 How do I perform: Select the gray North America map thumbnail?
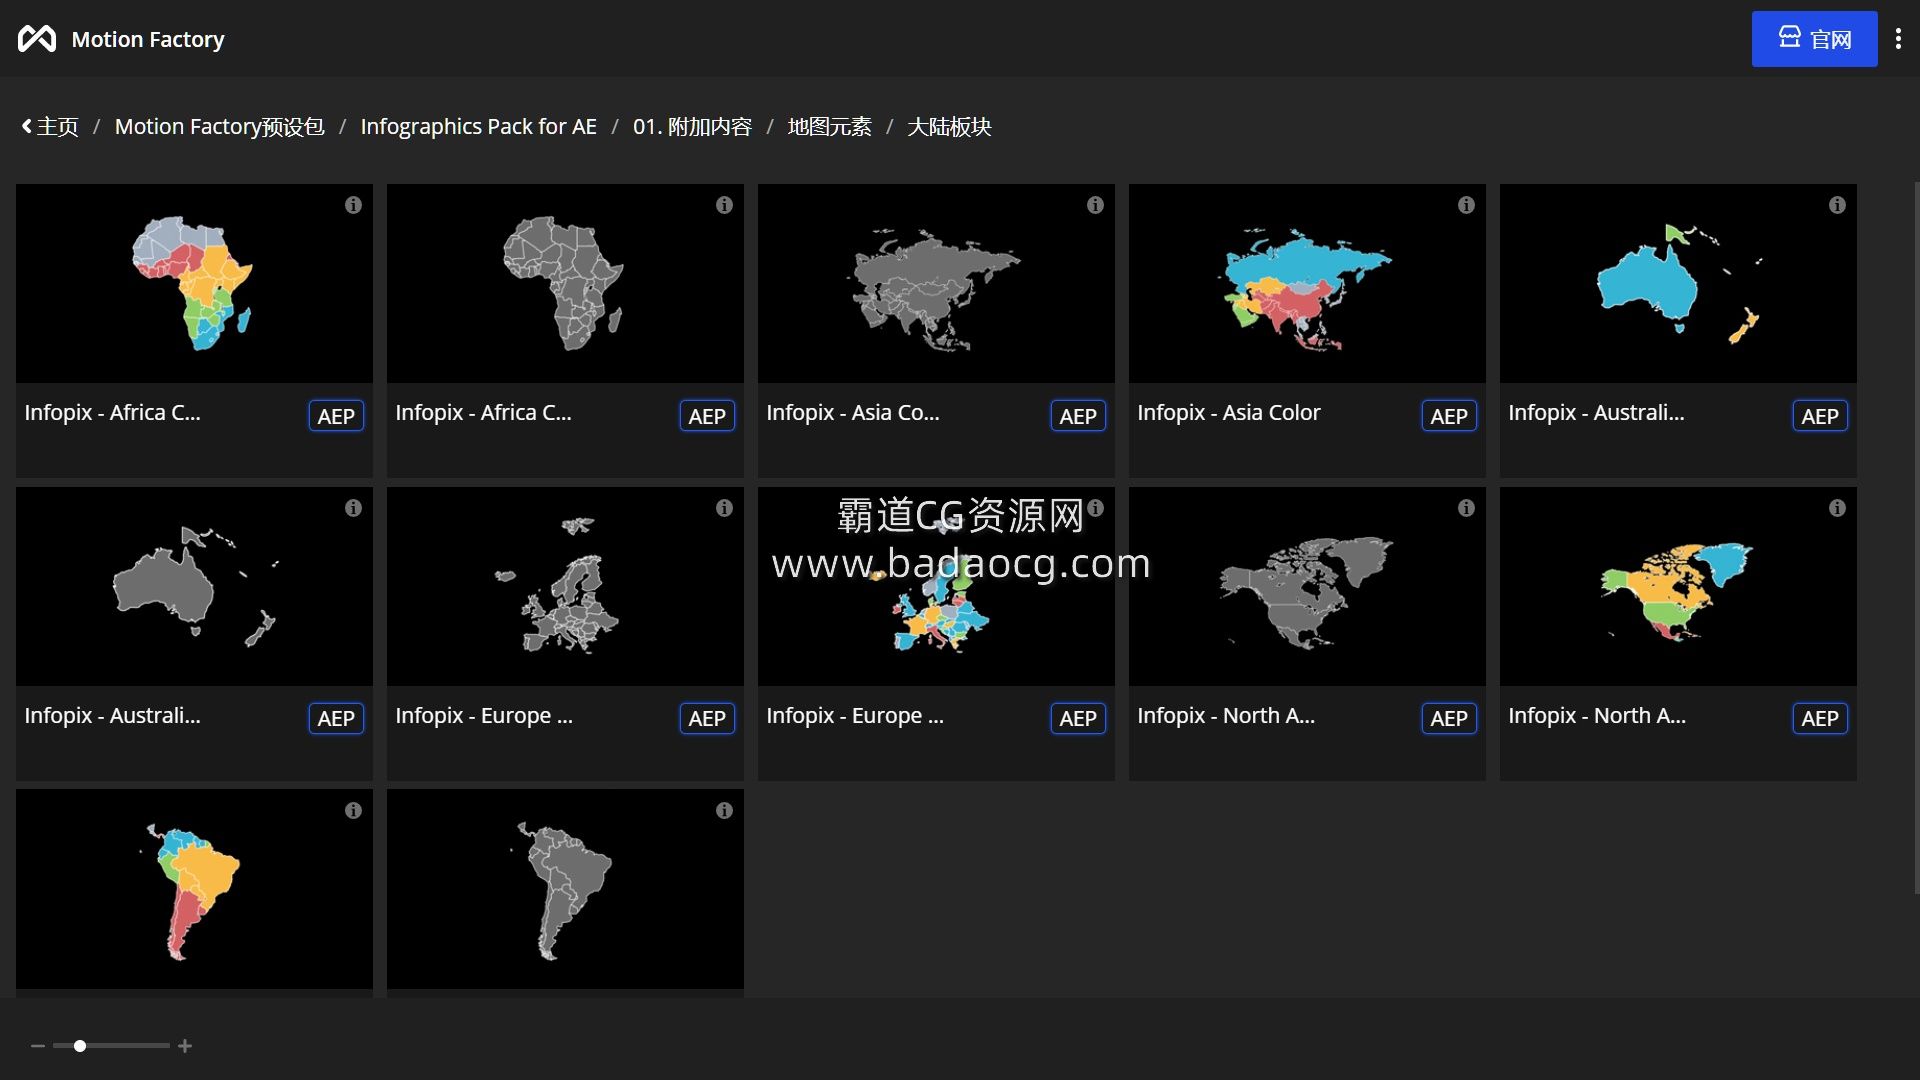(1307, 586)
